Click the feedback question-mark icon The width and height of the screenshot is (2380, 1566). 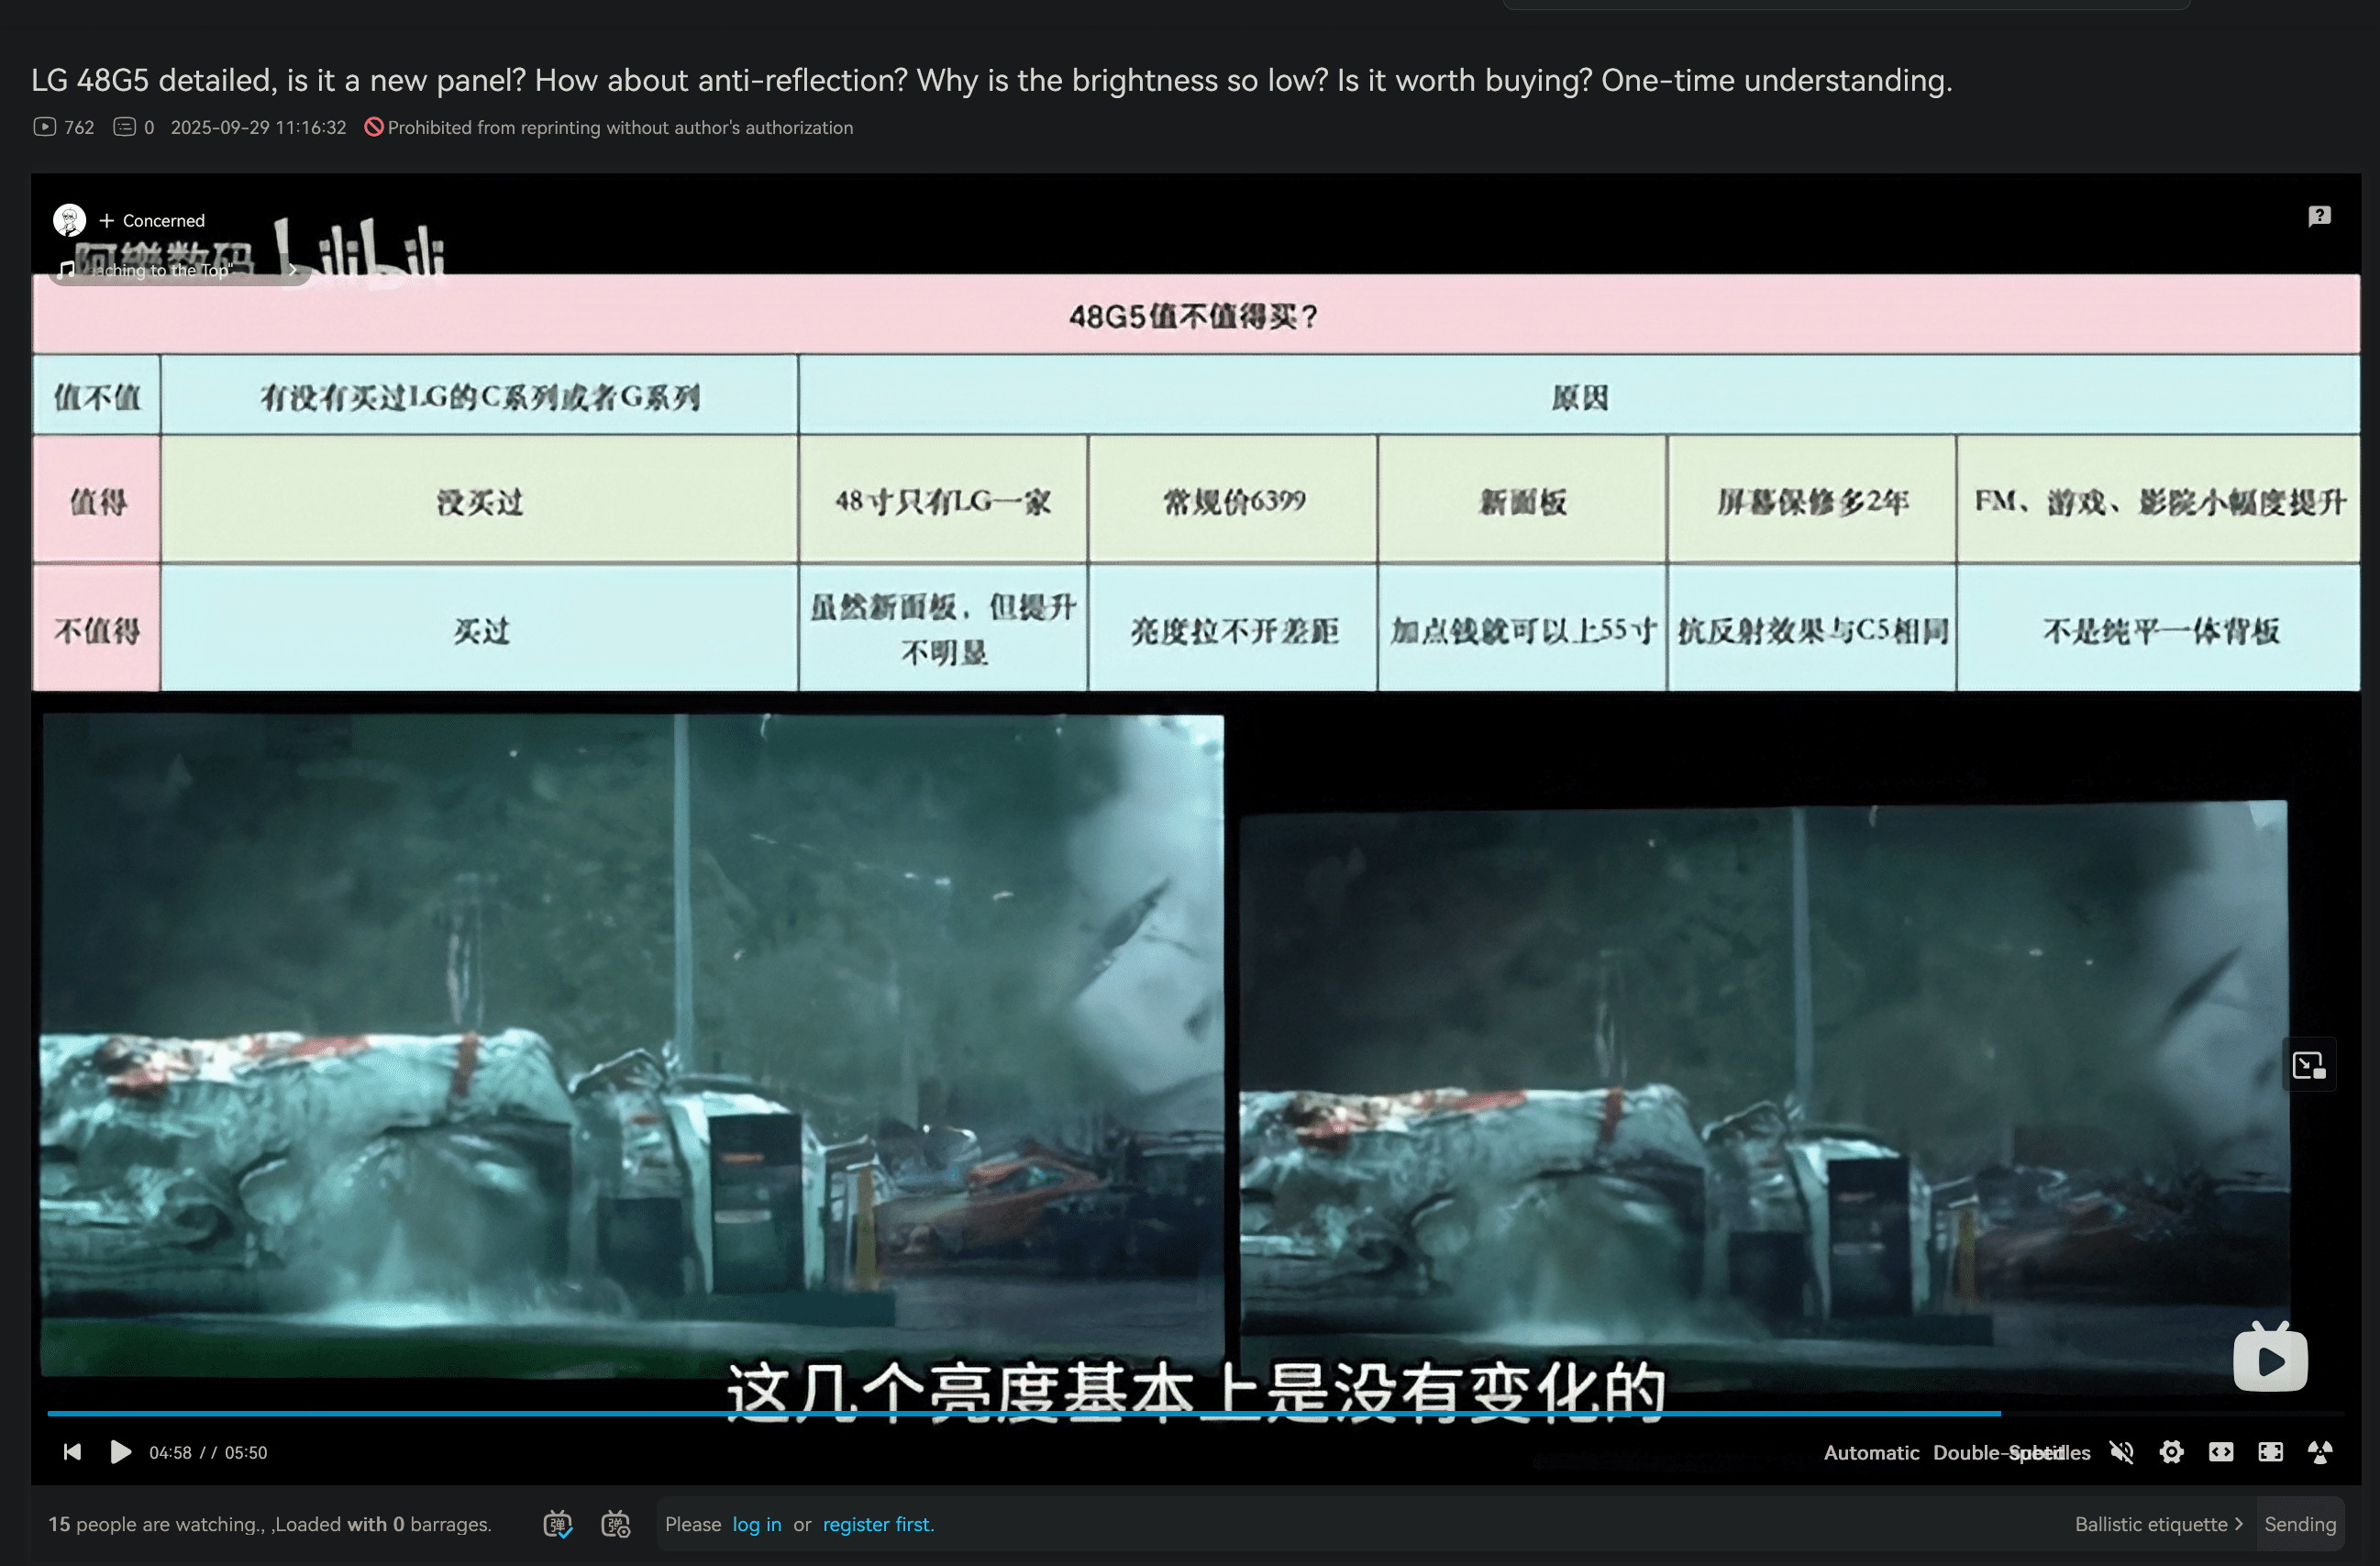(2319, 216)
